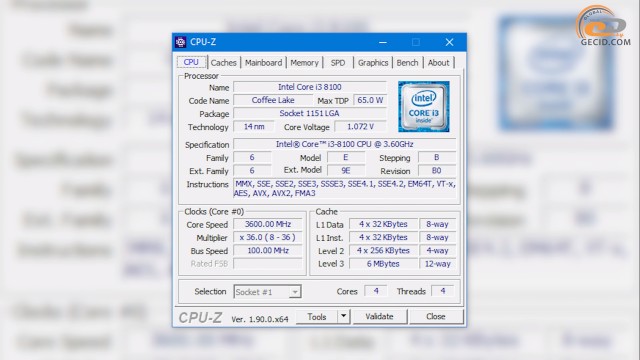Screen dimensions: 640x360
Task: Click the Ext. Model value '9E'
Action: click(346, 171)
